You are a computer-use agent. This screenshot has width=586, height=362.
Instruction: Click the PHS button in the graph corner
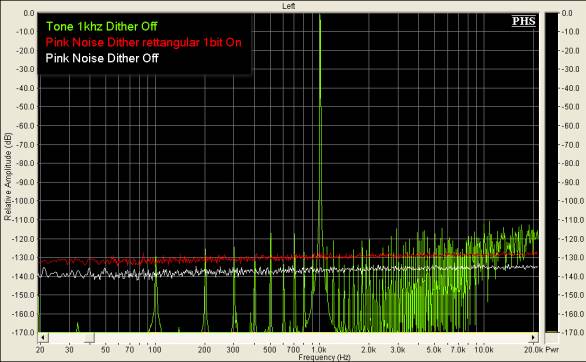tap(524, 21)
